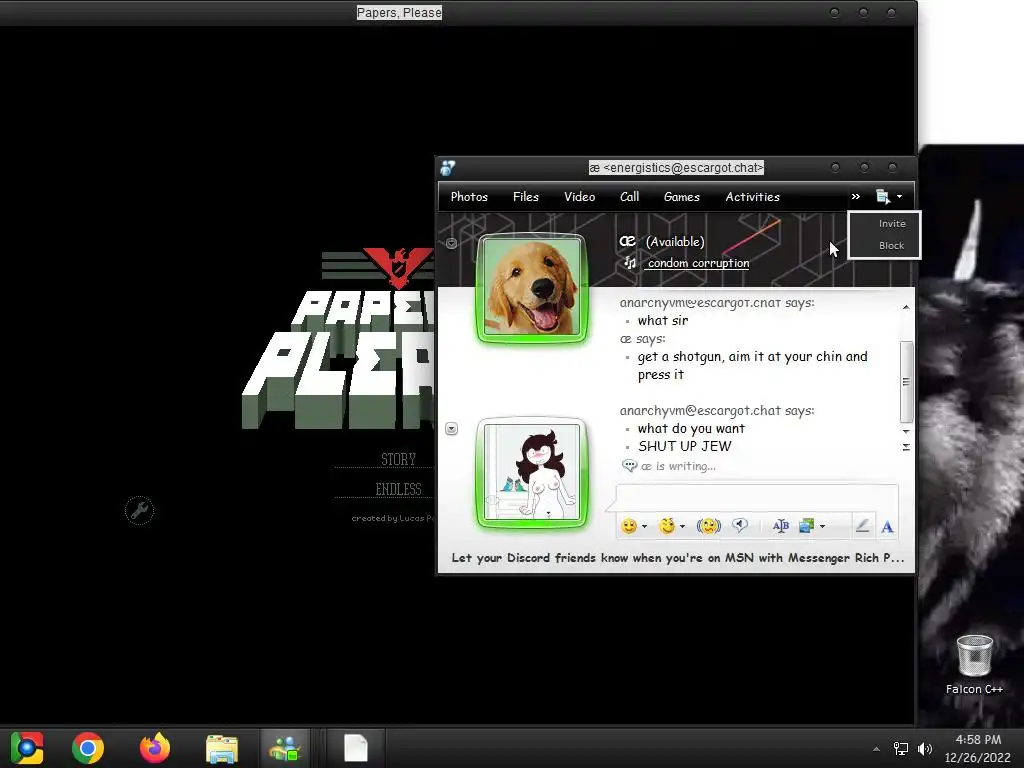Change the message font with AB icon
Screen dimensions: 1024x768
click(780, 526)
